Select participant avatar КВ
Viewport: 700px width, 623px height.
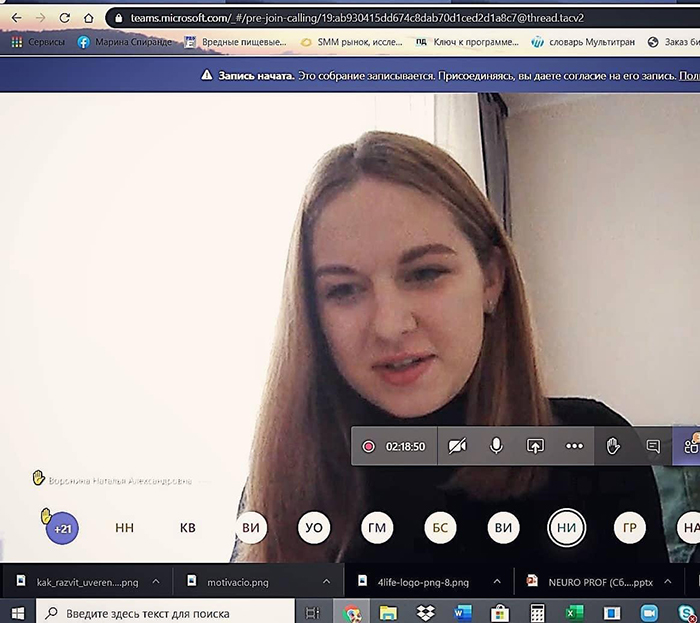188,528
